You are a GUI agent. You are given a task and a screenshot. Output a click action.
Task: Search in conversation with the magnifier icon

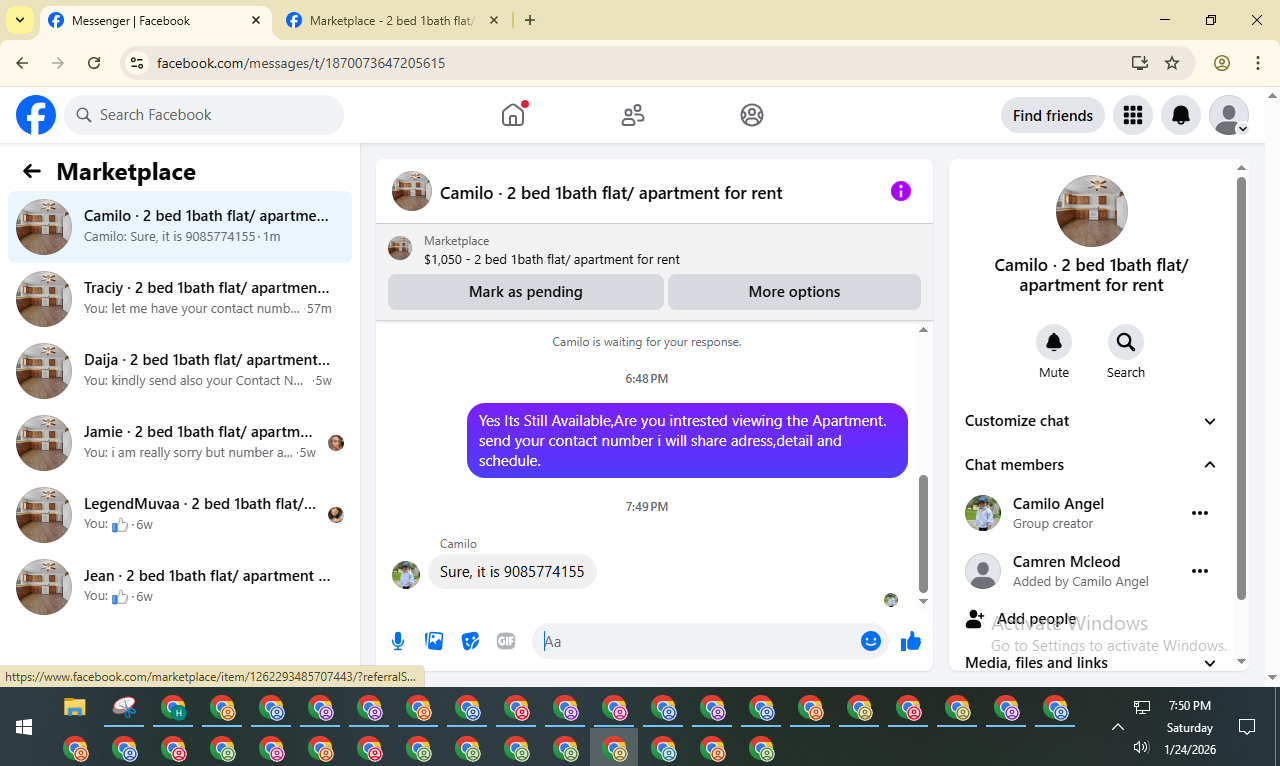(1126, 342)
